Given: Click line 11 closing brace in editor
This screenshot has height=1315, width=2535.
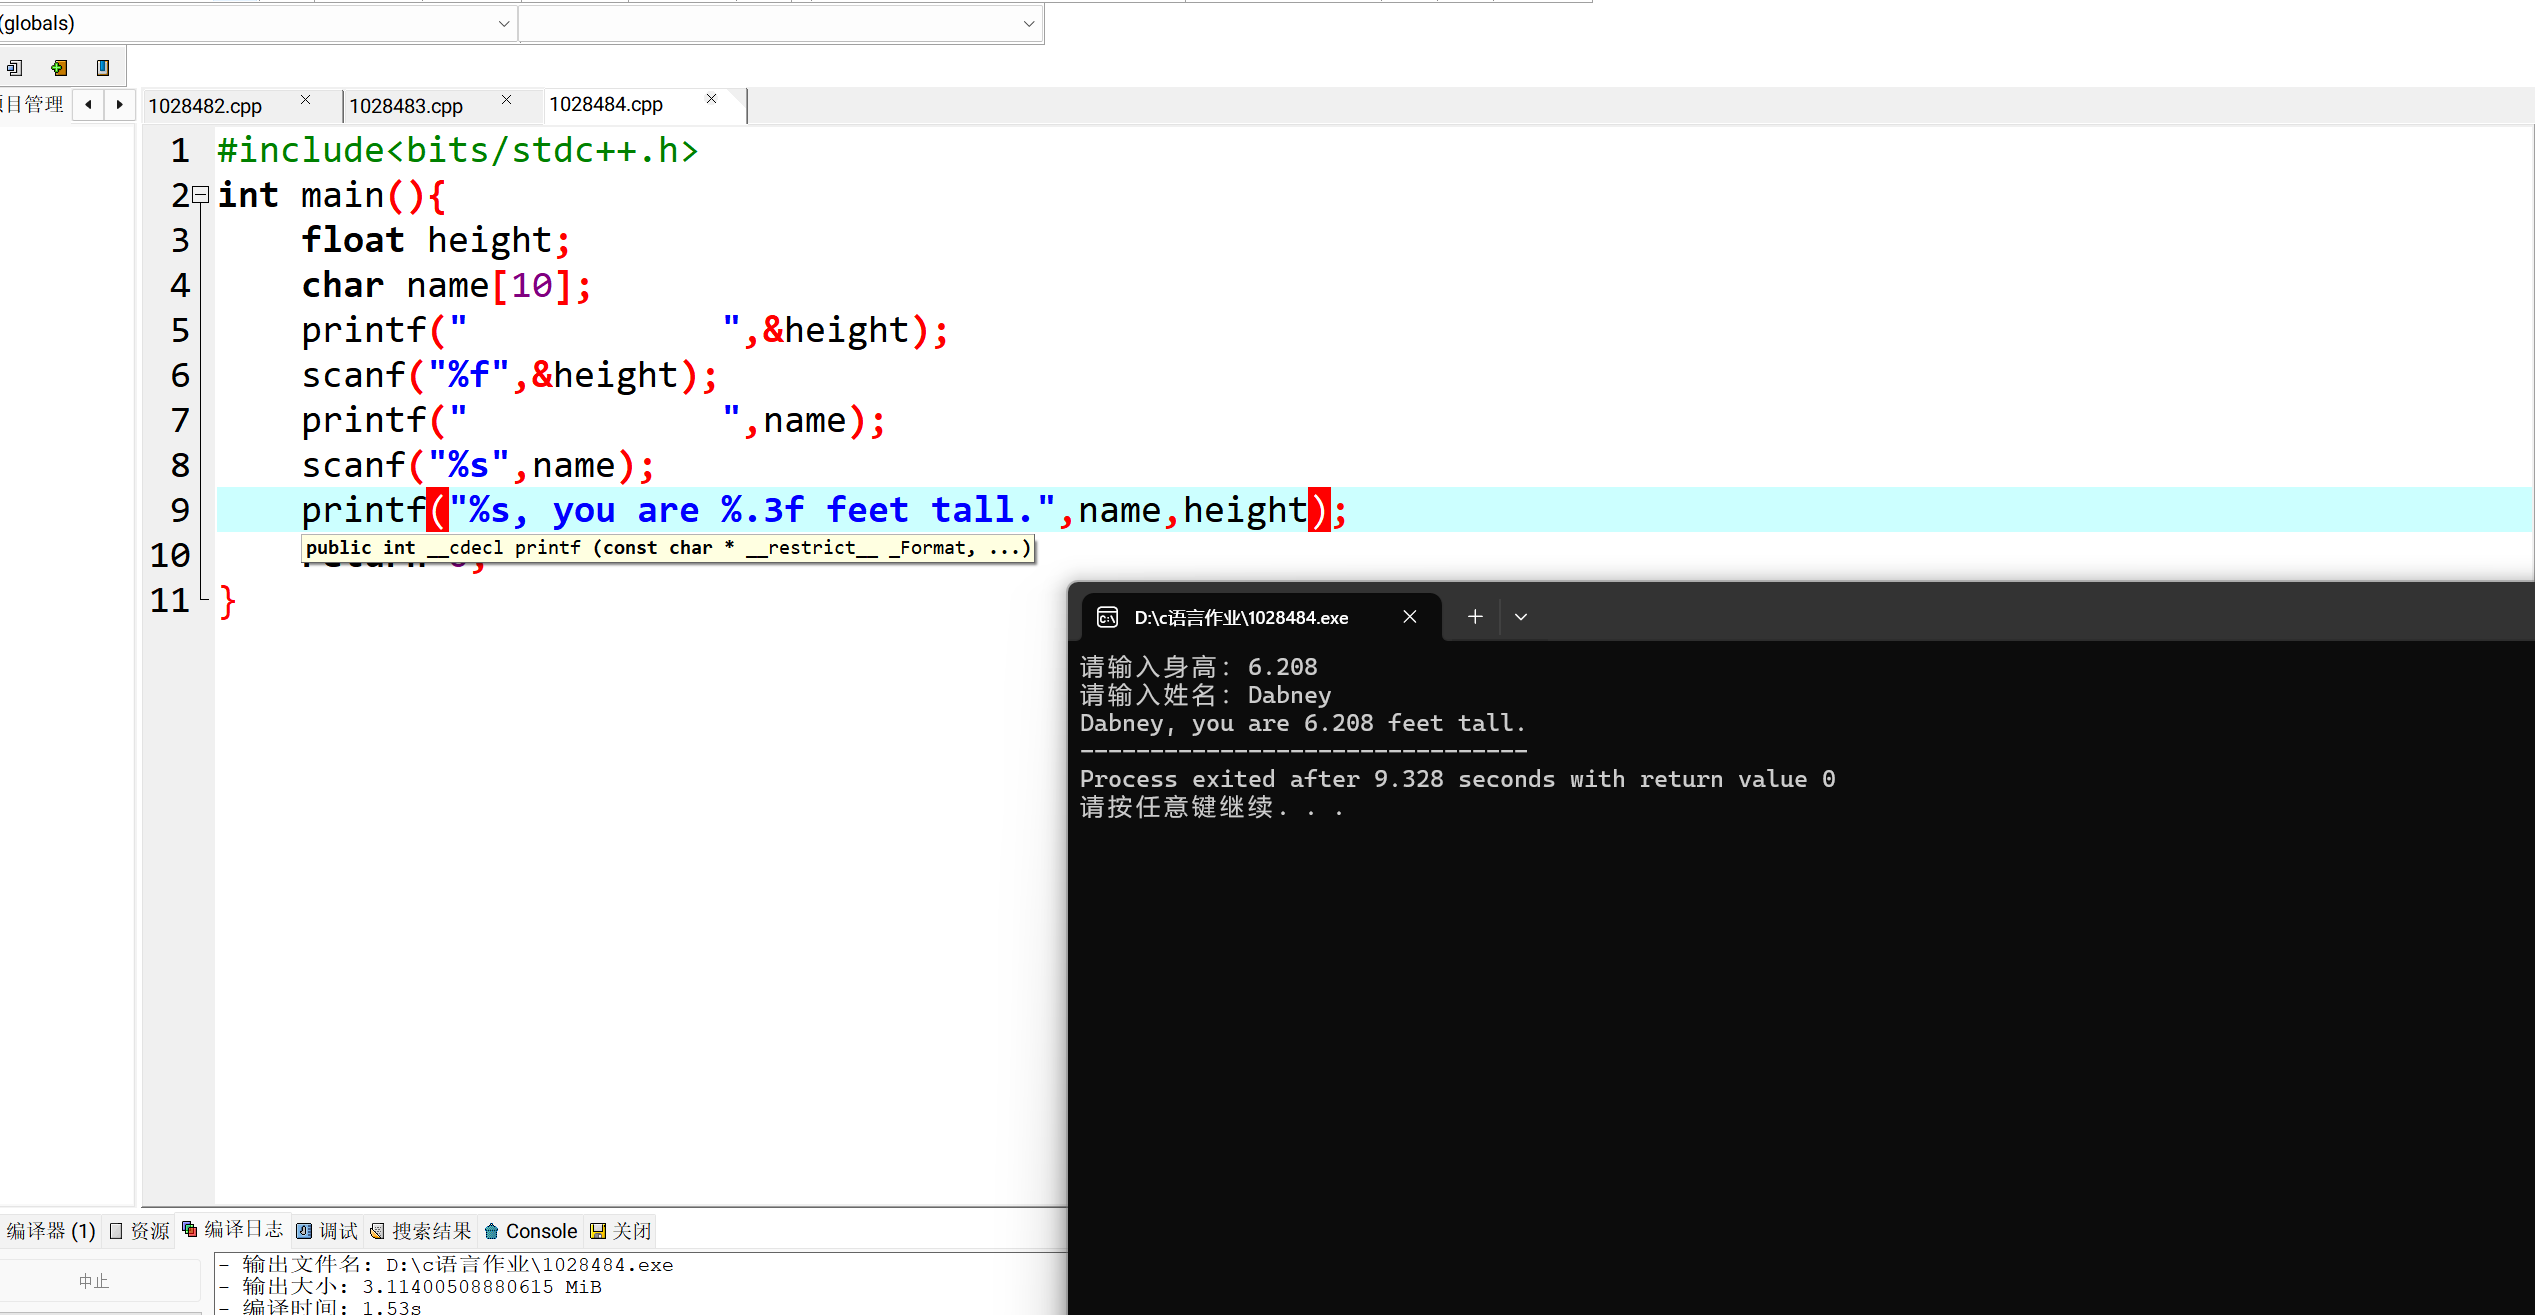Looking at the screenshot, I should (228, 601).
